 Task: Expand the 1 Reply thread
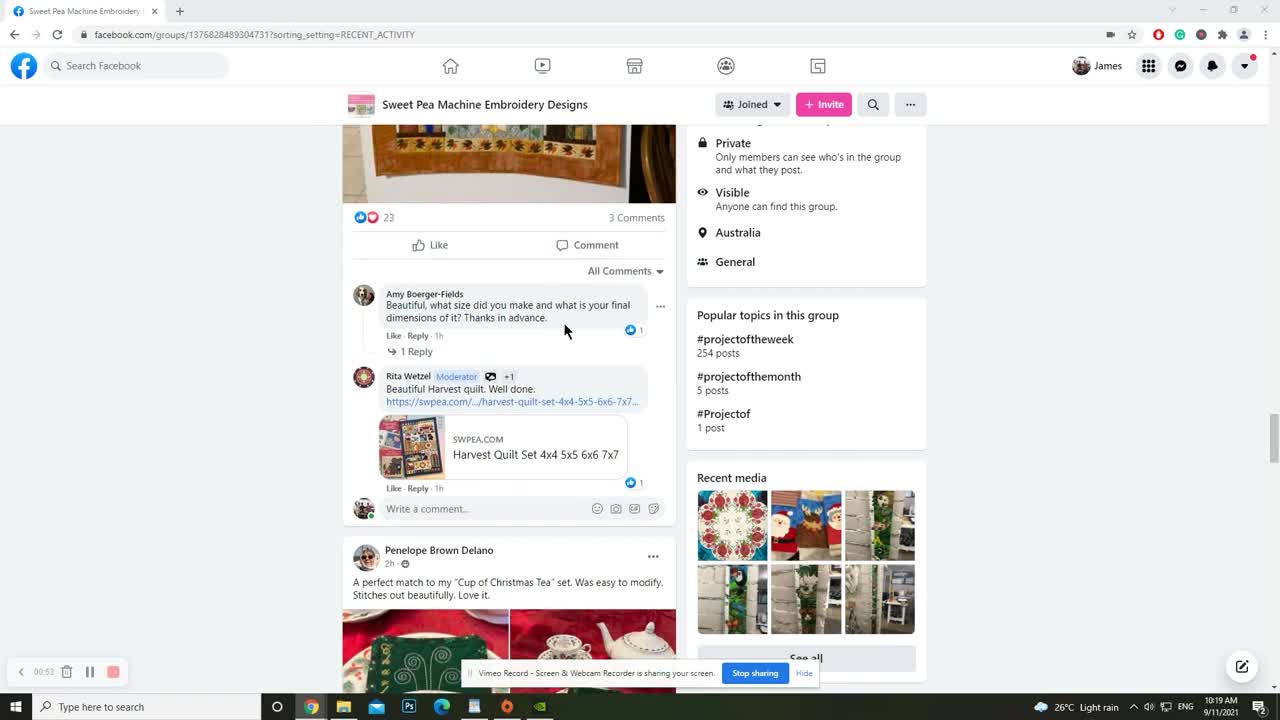point(410,352)
